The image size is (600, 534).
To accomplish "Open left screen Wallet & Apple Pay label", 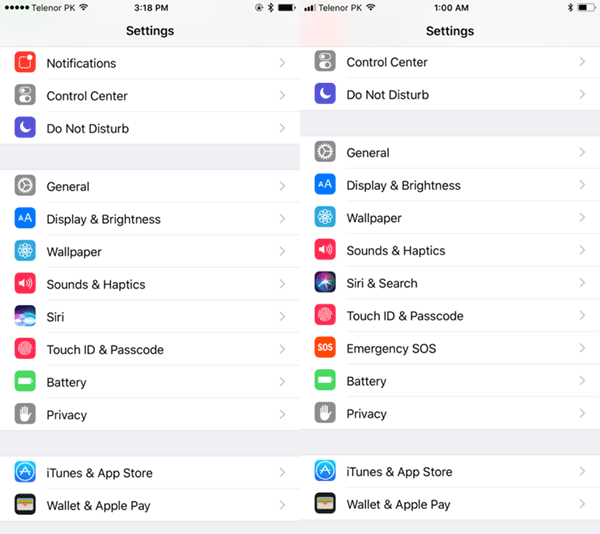I will click(98, 506).
